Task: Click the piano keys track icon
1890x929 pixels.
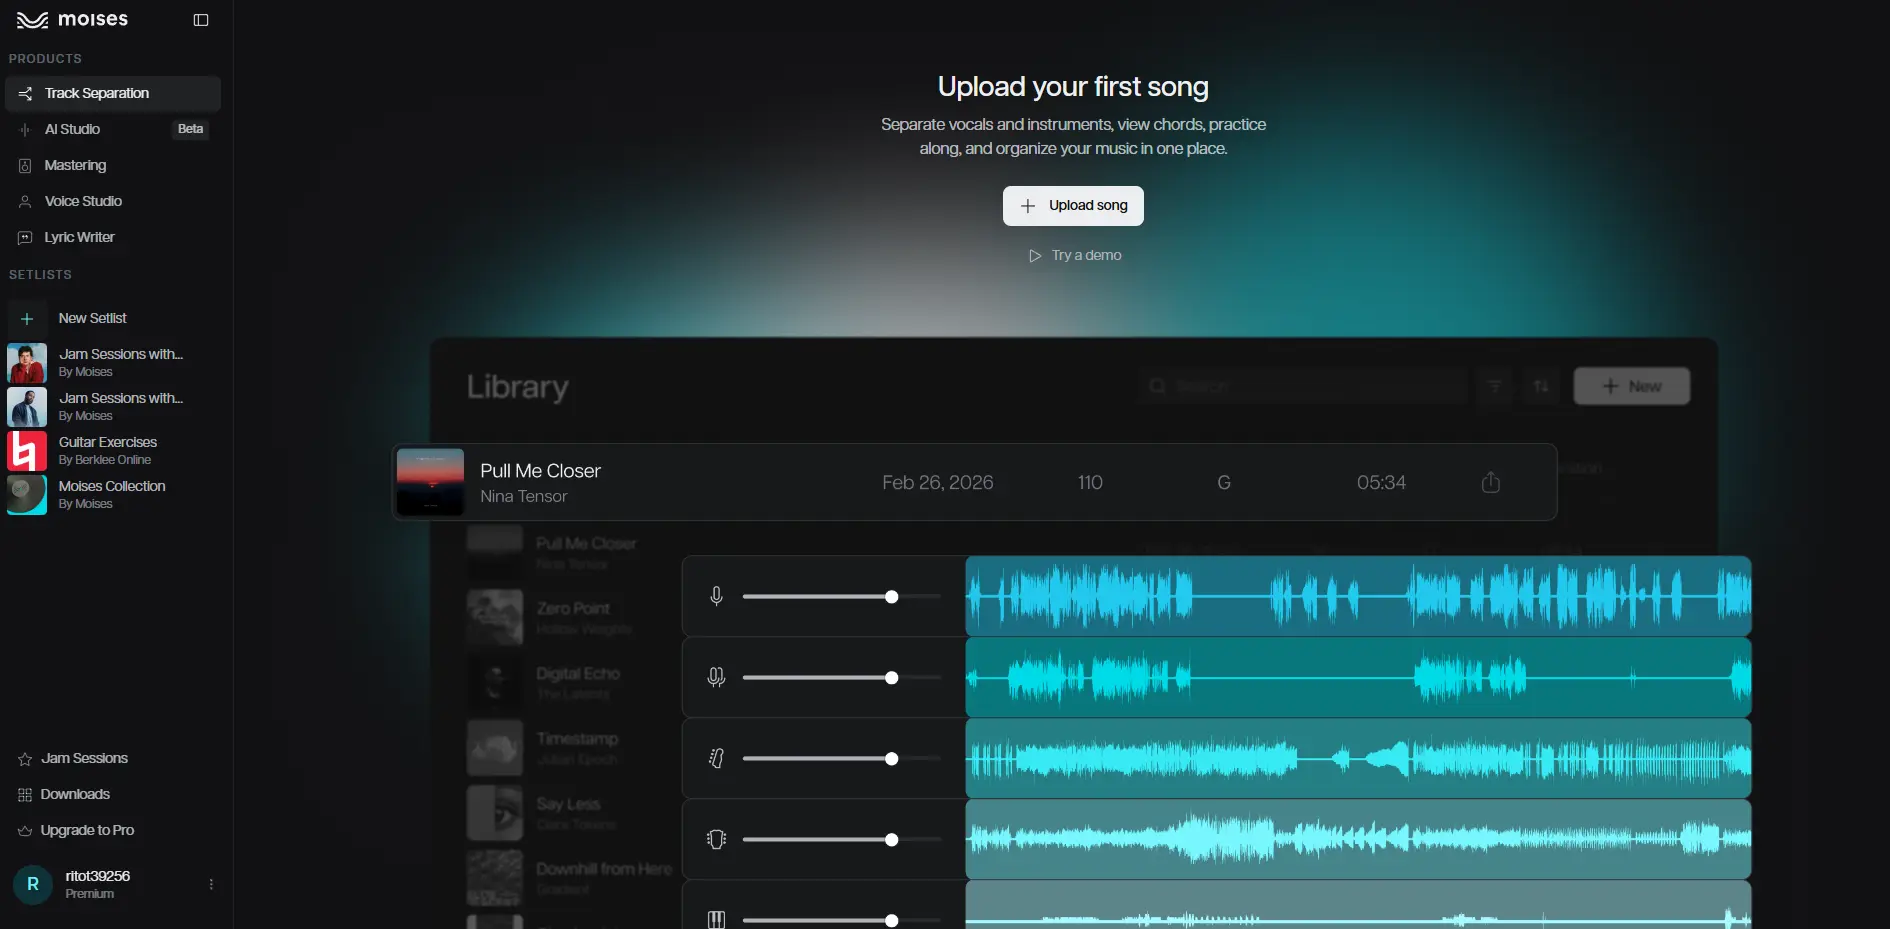Action: 716,919
